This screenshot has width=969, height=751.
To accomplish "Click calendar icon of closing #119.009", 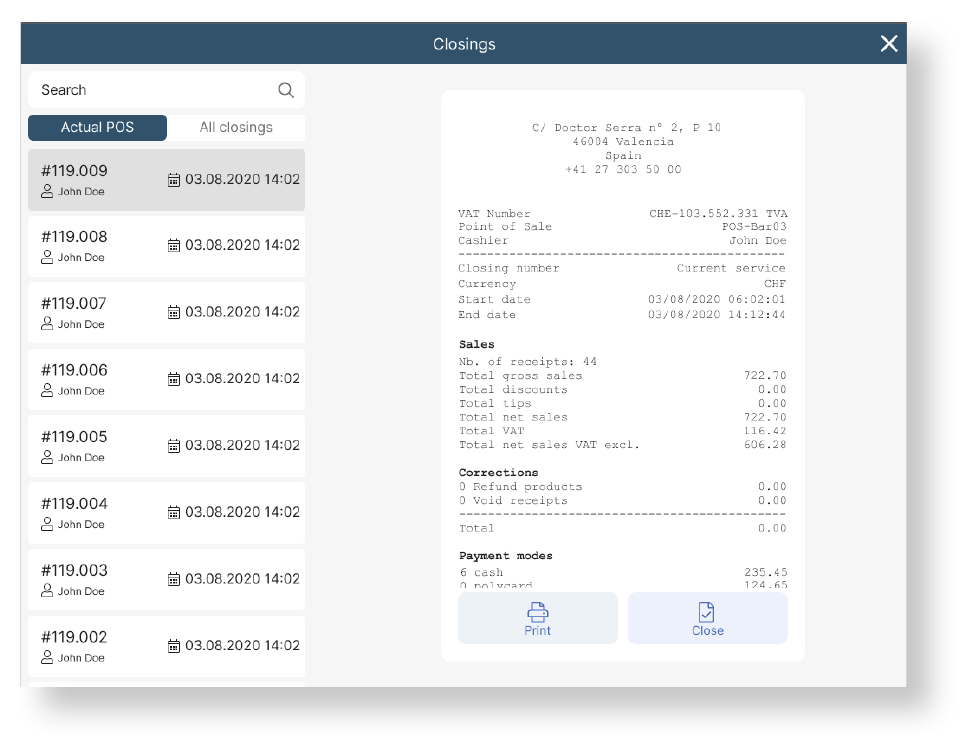I will 174,180.
